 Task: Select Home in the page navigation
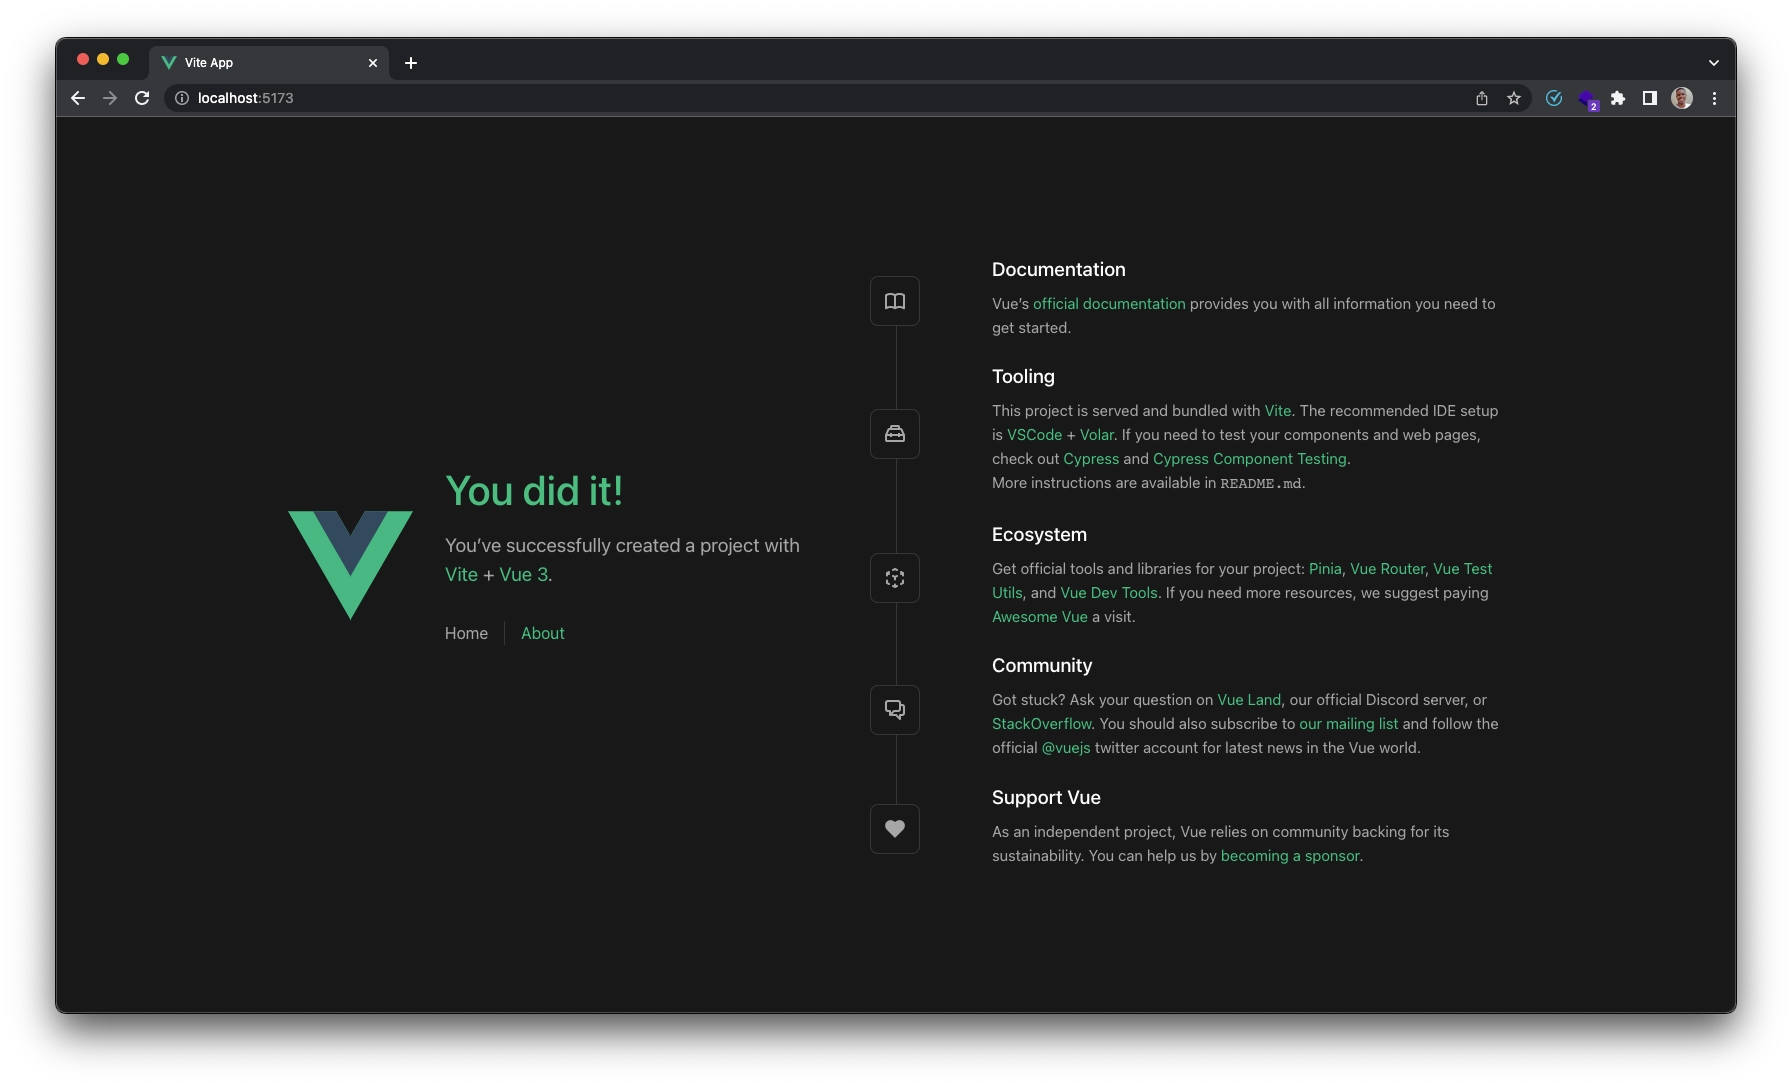(x=465, y=633)
